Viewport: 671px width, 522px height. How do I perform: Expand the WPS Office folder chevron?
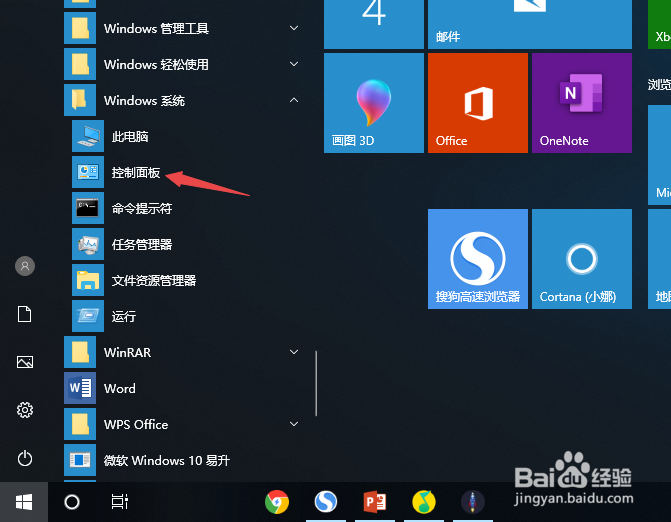point(294,424)
